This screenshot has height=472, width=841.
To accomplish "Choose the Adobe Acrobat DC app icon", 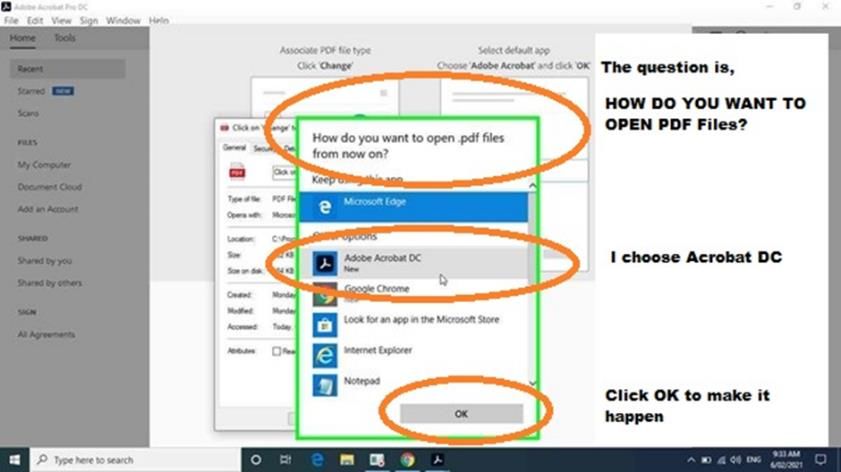I will coord(325,263).
